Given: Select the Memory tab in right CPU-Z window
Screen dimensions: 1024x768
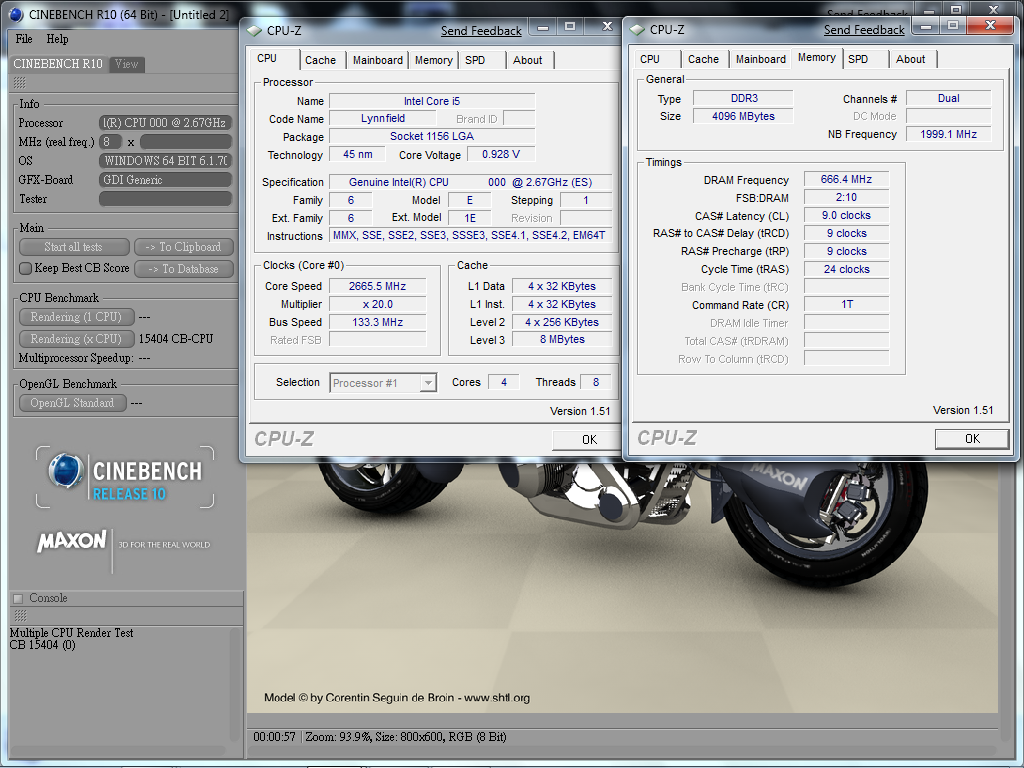Looking at the screenshot, I should (x=817, y=57).
